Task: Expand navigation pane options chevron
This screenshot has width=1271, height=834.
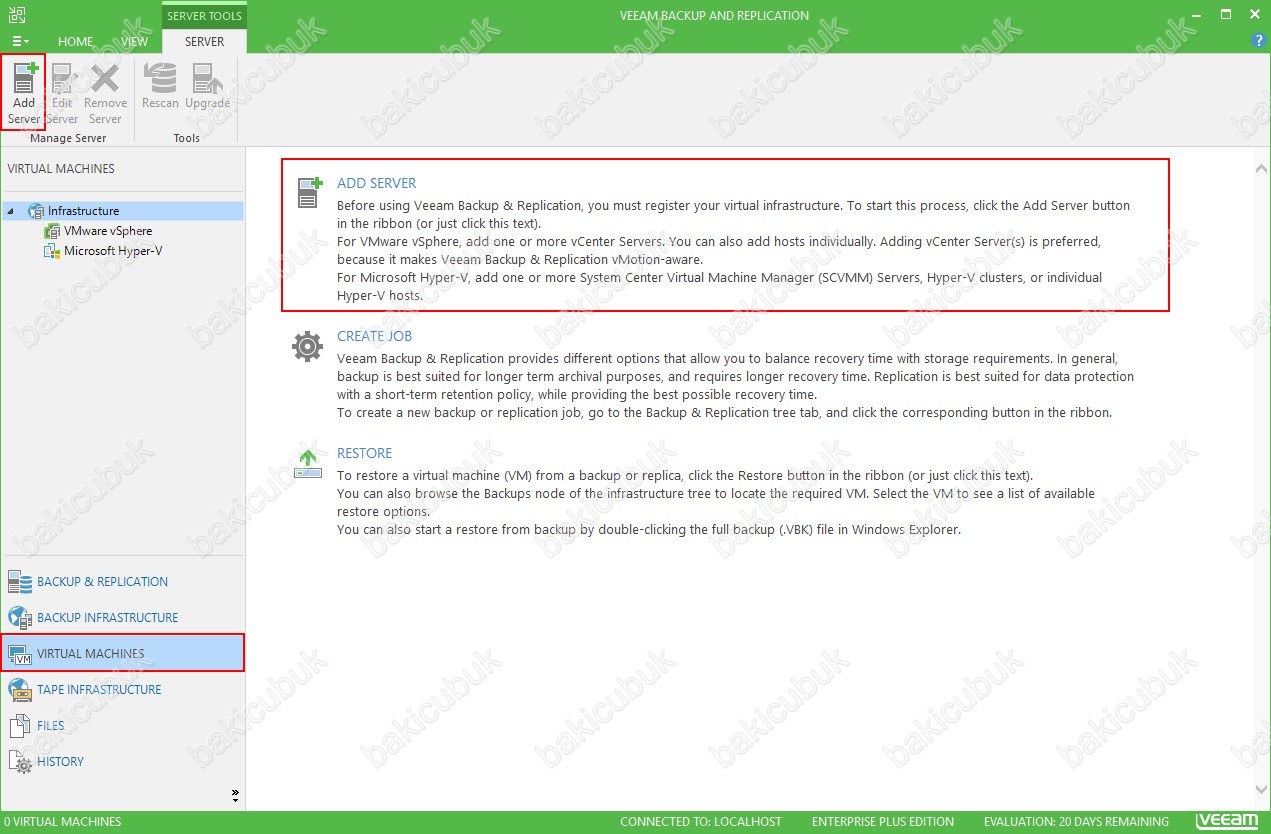Action: tap(235, 796)
